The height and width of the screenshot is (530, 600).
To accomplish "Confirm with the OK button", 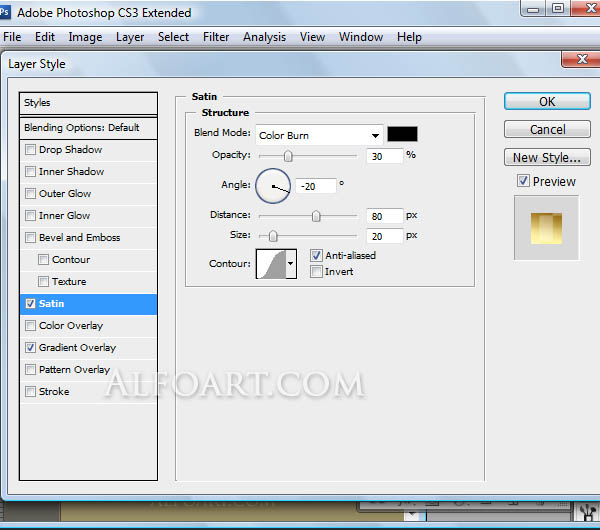I will (547, 101).
